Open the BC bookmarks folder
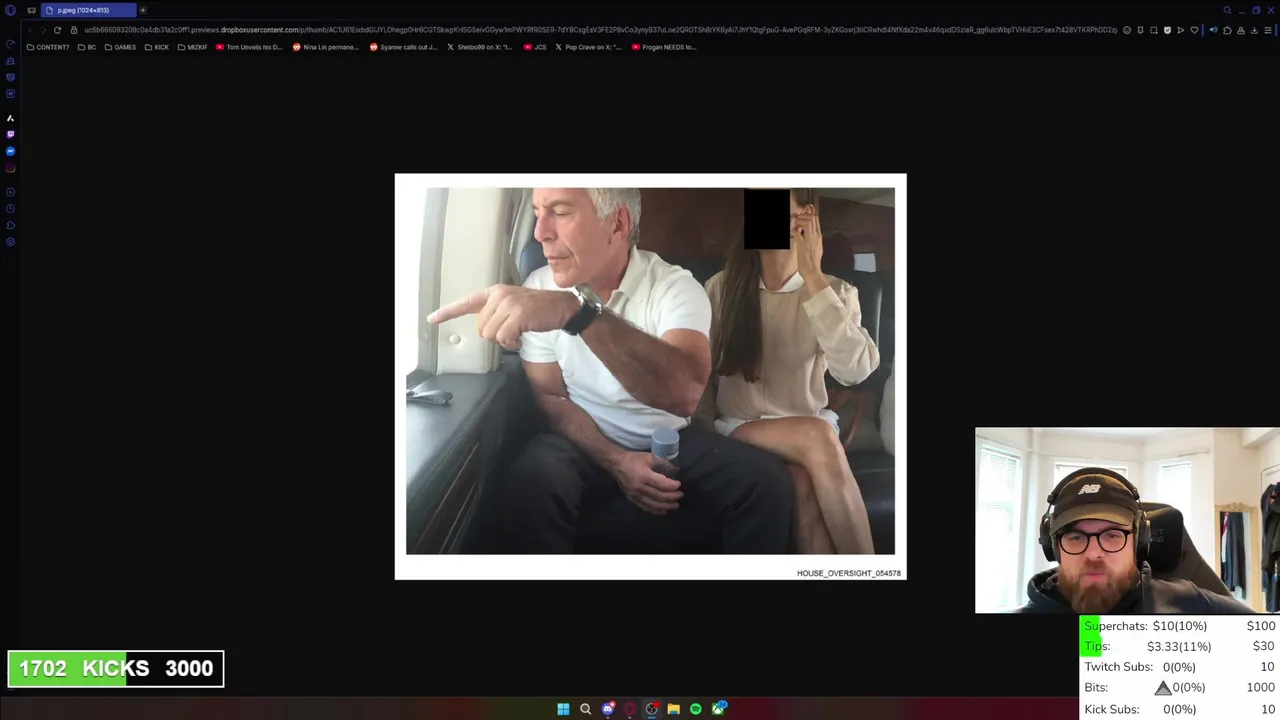Viewport: 1280px width, 720px height. [x=87, y=47]
